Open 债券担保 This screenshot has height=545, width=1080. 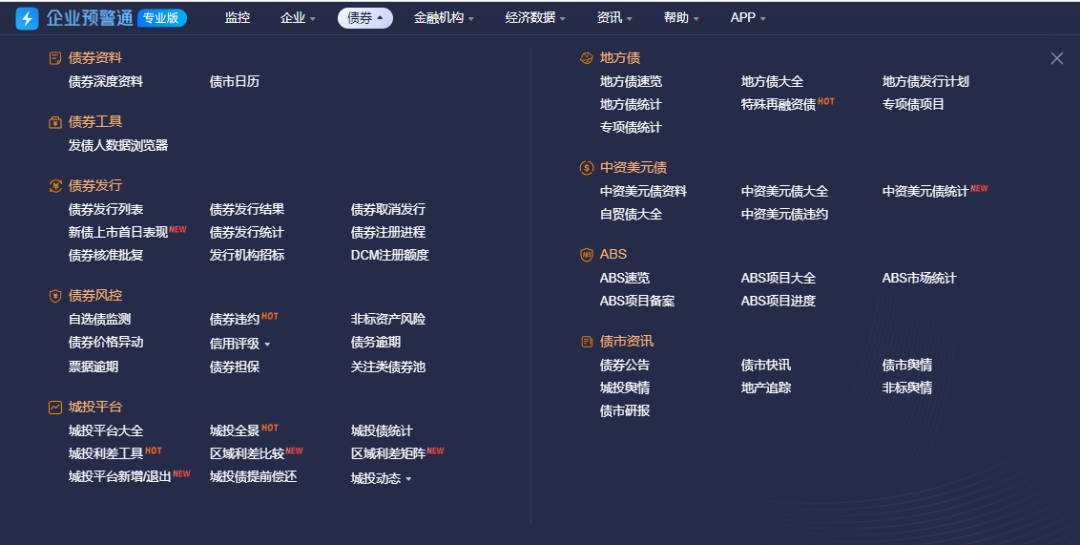[x=235, y=367]
